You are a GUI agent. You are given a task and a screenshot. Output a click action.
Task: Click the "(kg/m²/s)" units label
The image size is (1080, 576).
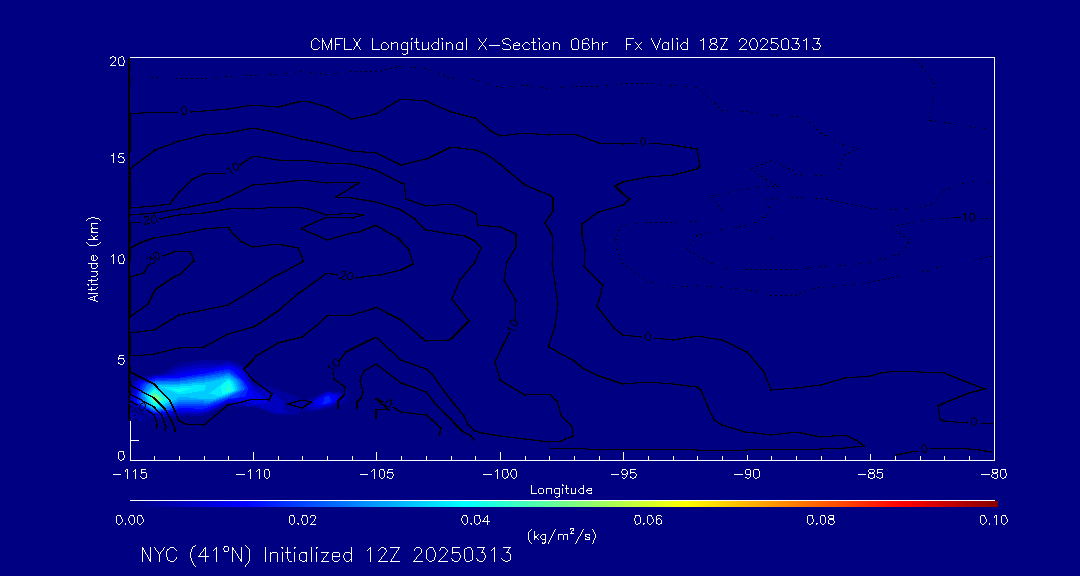click(561, 535)
